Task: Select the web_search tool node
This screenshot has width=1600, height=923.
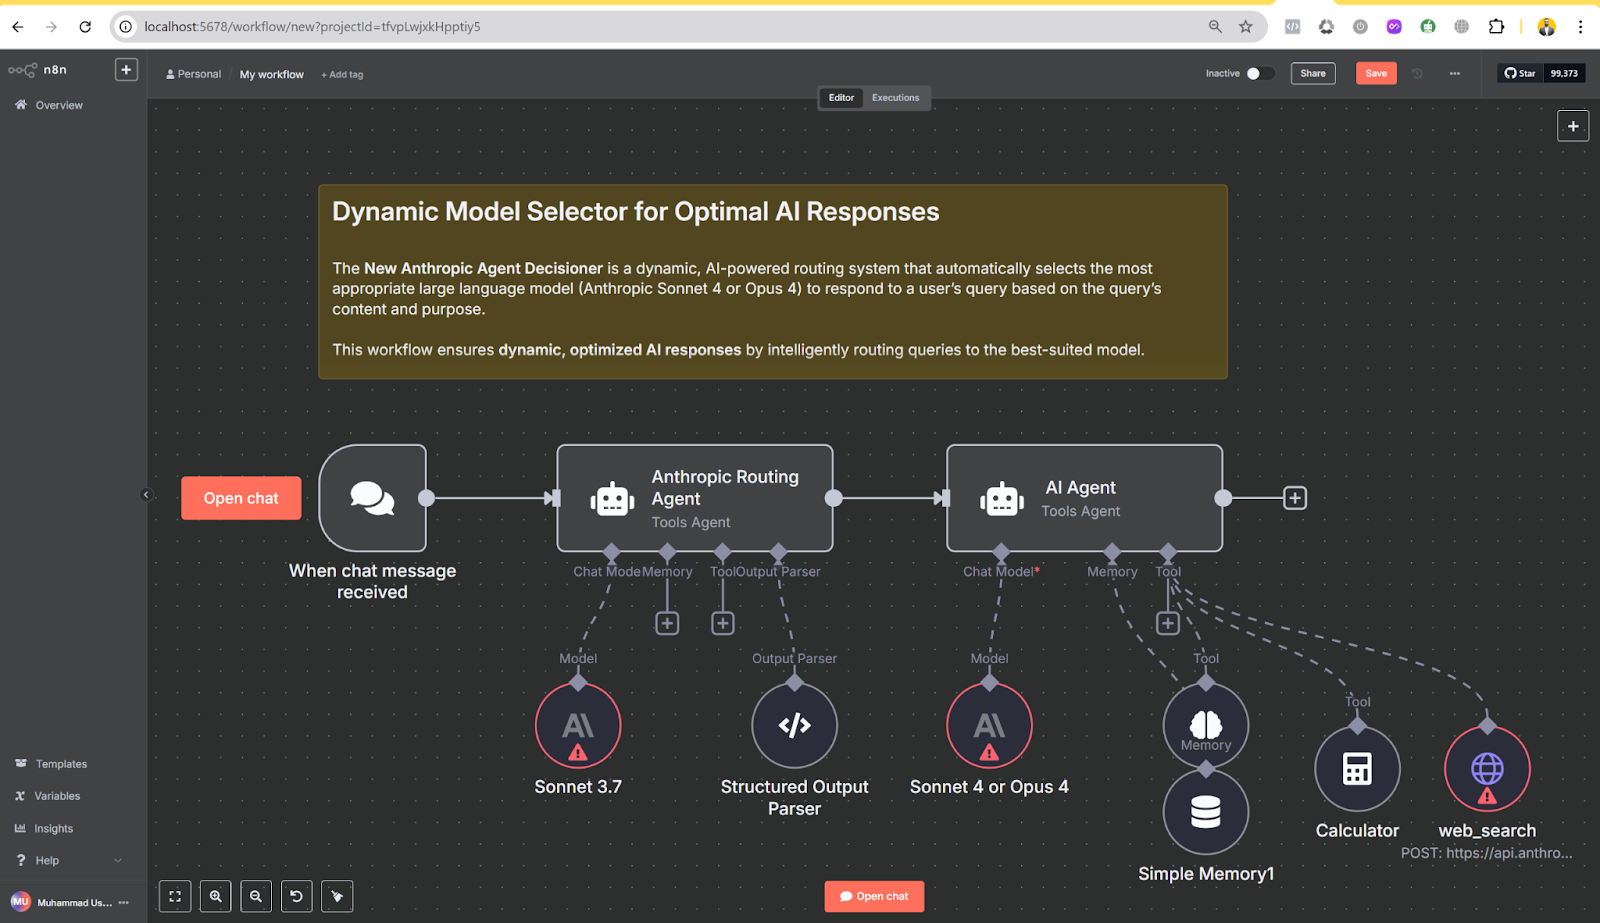Action: pyautogui.click(x=1487, y=769)
